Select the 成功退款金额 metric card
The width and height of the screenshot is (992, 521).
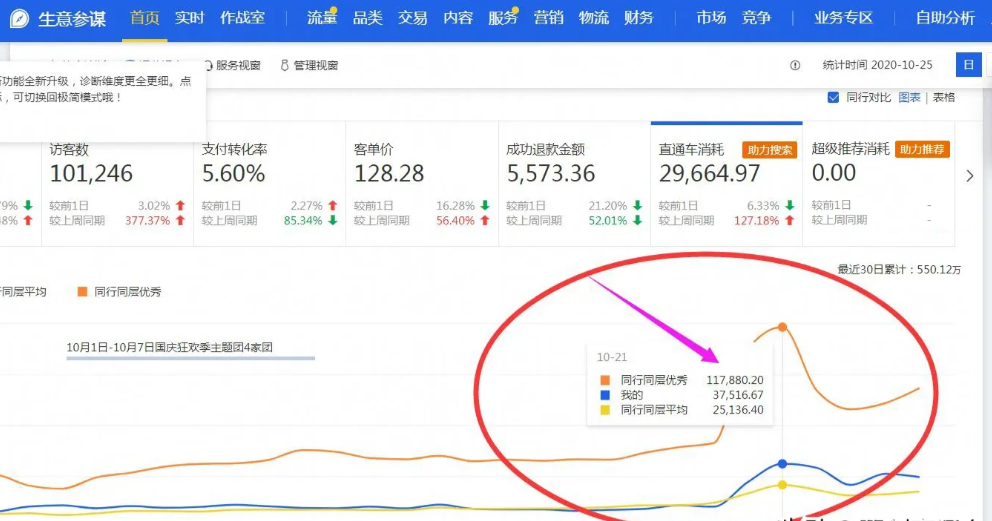[574, 184]
